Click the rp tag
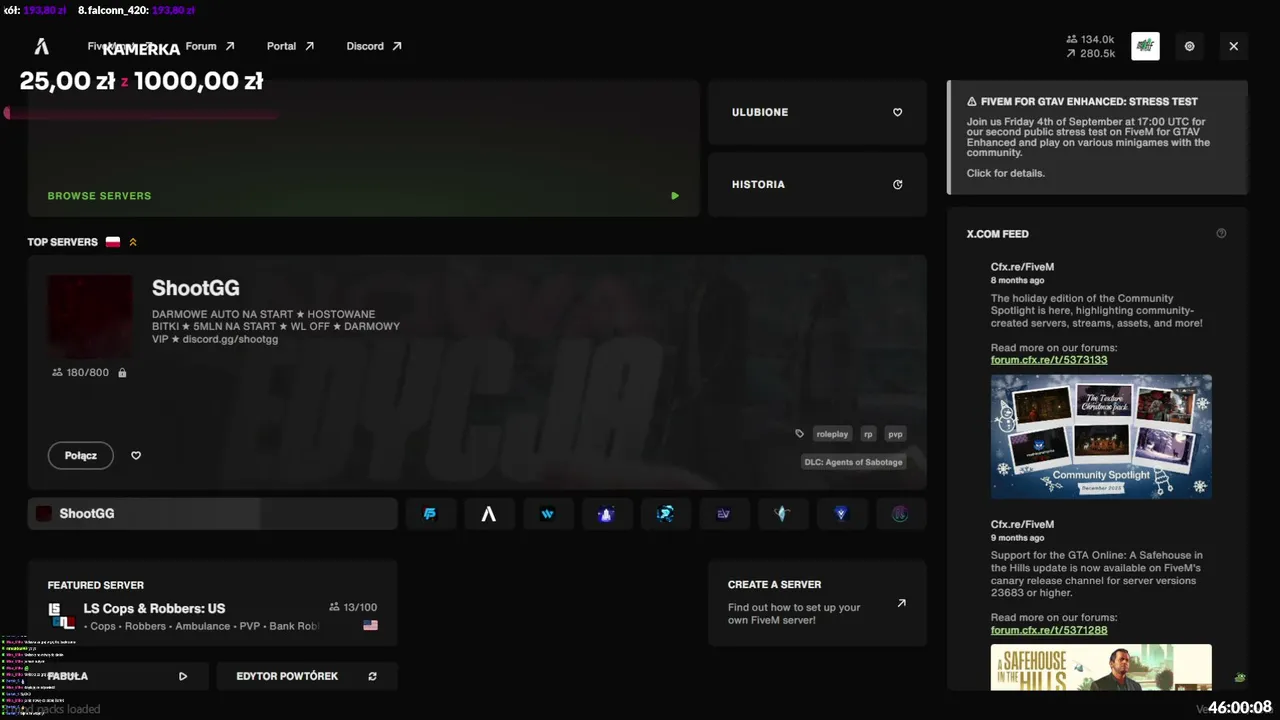The width and height of the screenshot is (1280, 720). [x=868, y=434]
